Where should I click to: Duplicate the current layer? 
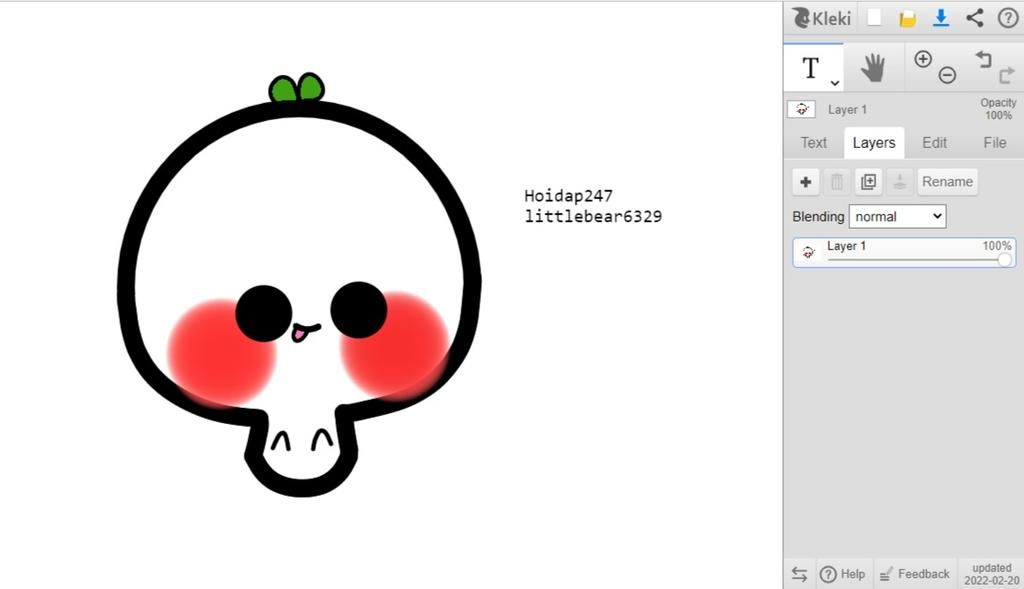(x=868, y=182)
